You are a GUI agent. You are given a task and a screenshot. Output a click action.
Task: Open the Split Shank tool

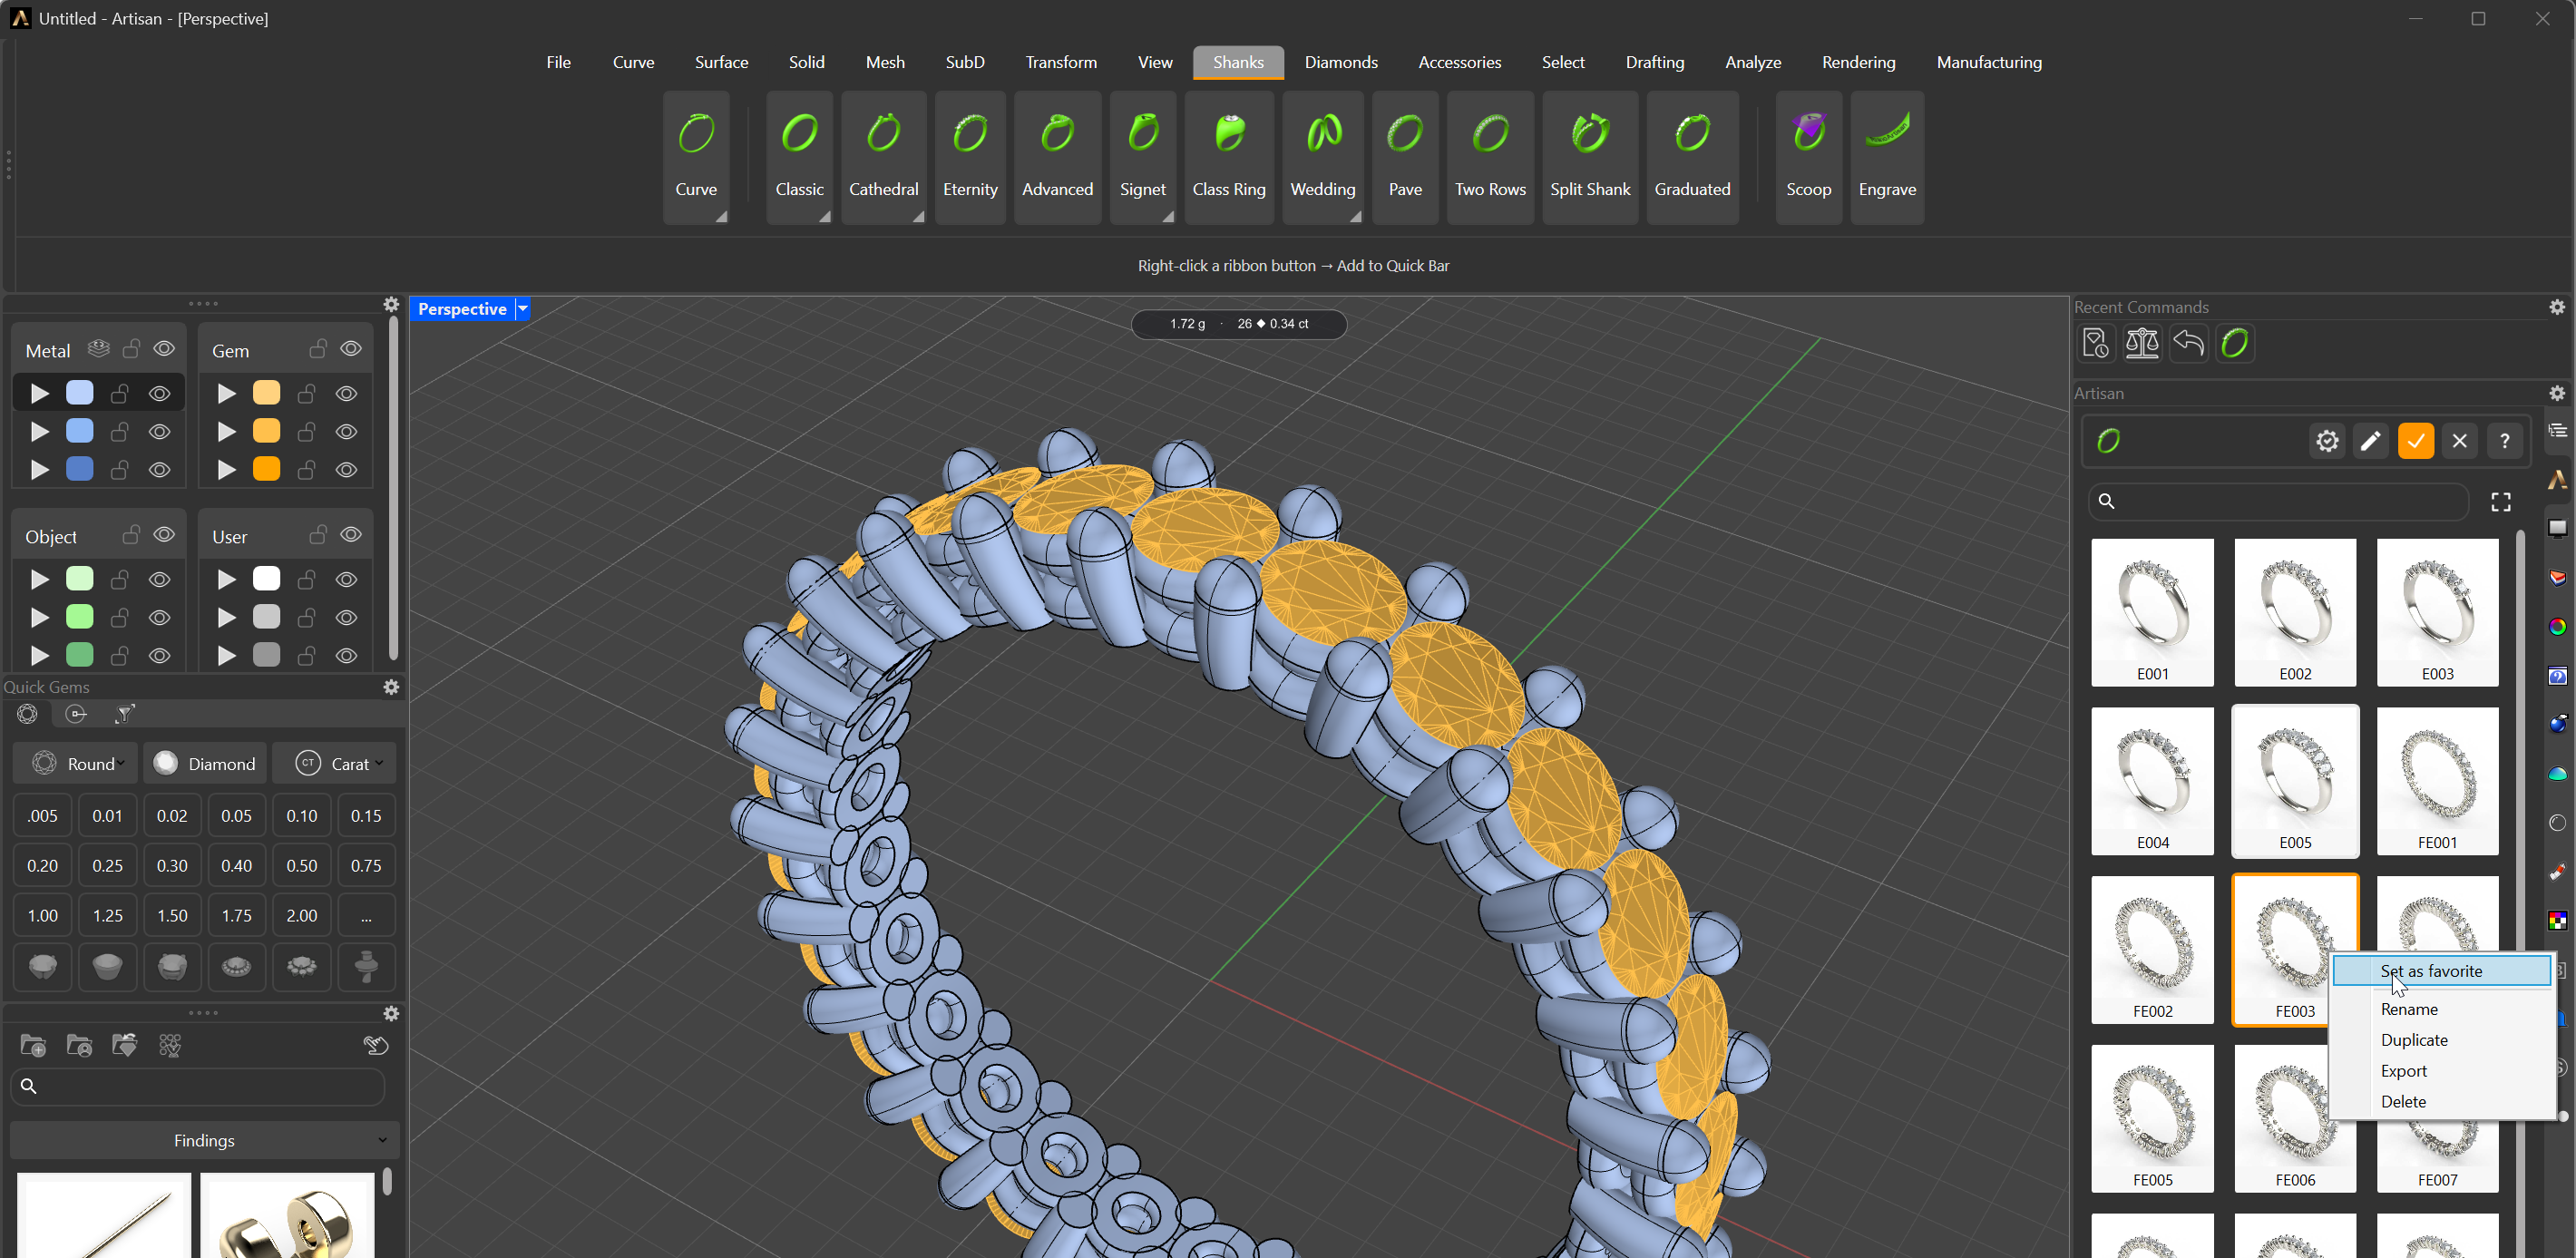click(x=1590, y=157)
